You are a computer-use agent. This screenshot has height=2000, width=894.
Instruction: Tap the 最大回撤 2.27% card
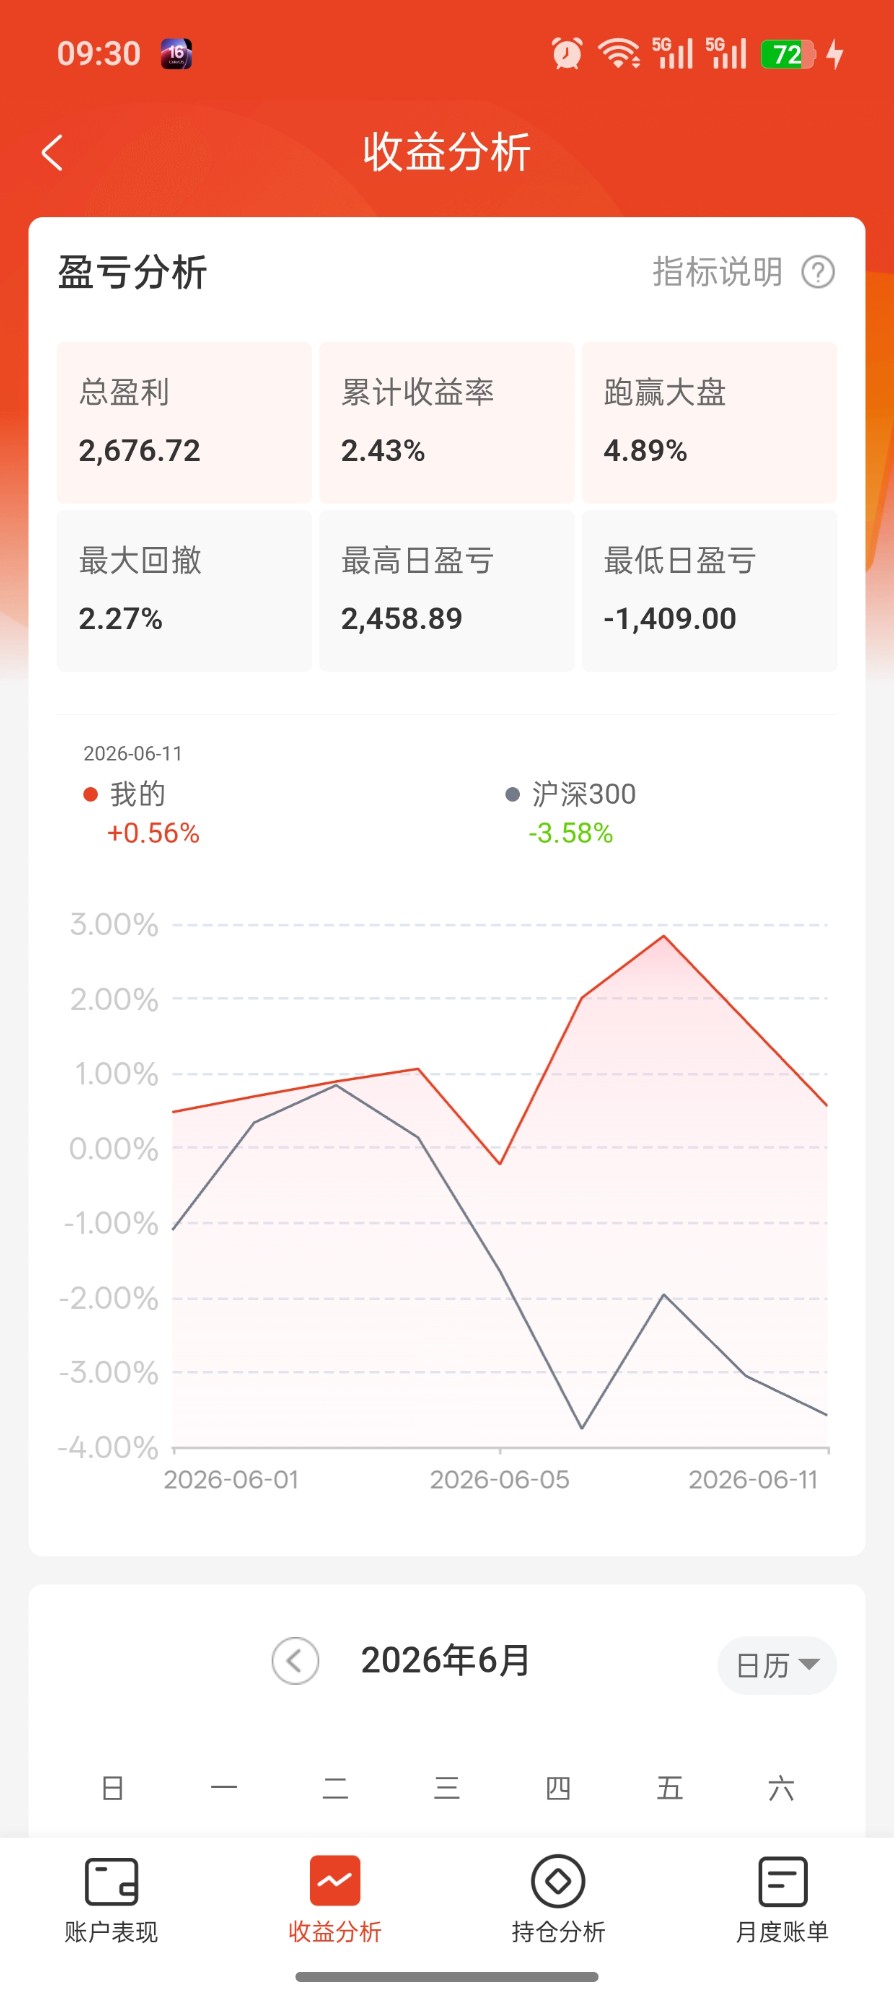click(184, 591)
